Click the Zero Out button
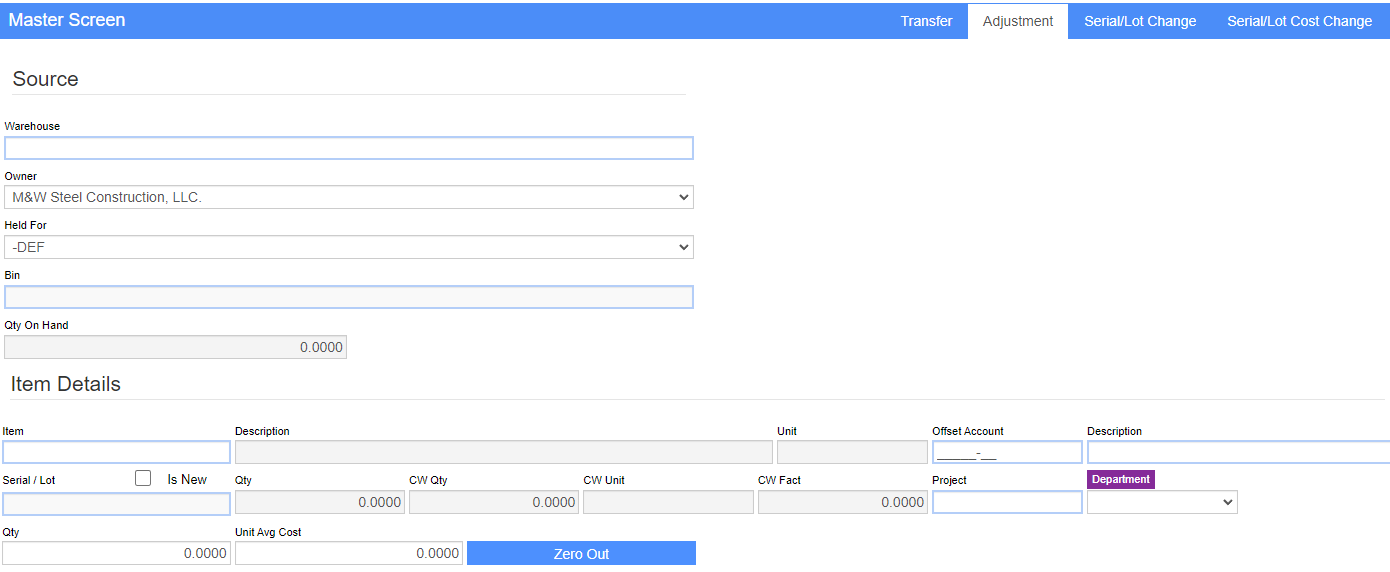The width and height of the screenshot is (1390, 572). pos(581,553)
